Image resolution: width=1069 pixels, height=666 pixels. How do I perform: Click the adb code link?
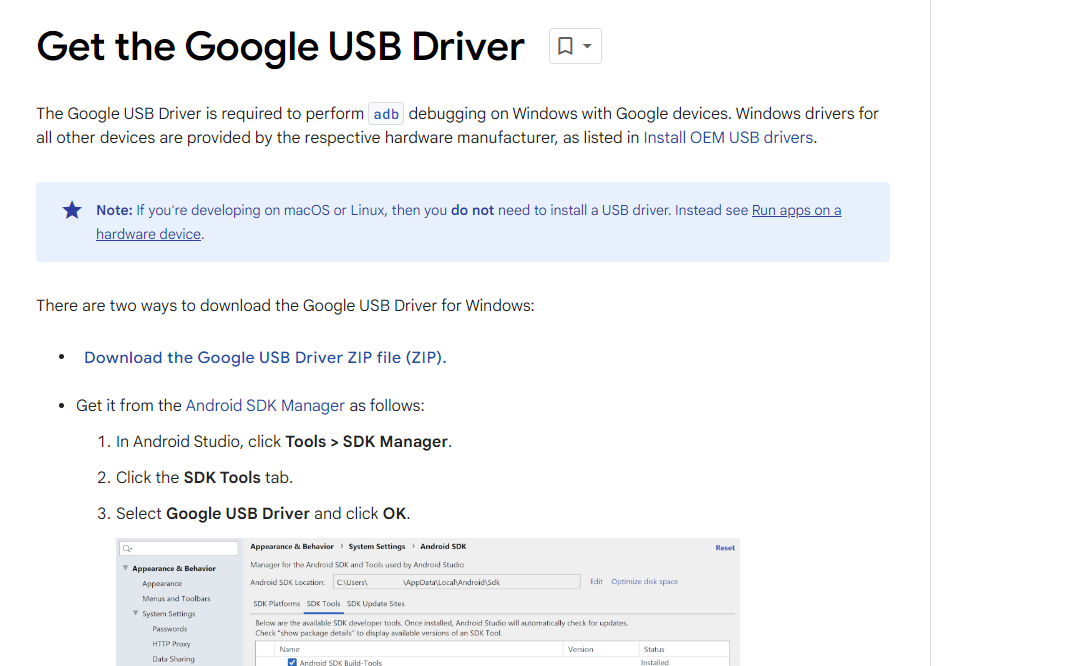pos(386,114)
